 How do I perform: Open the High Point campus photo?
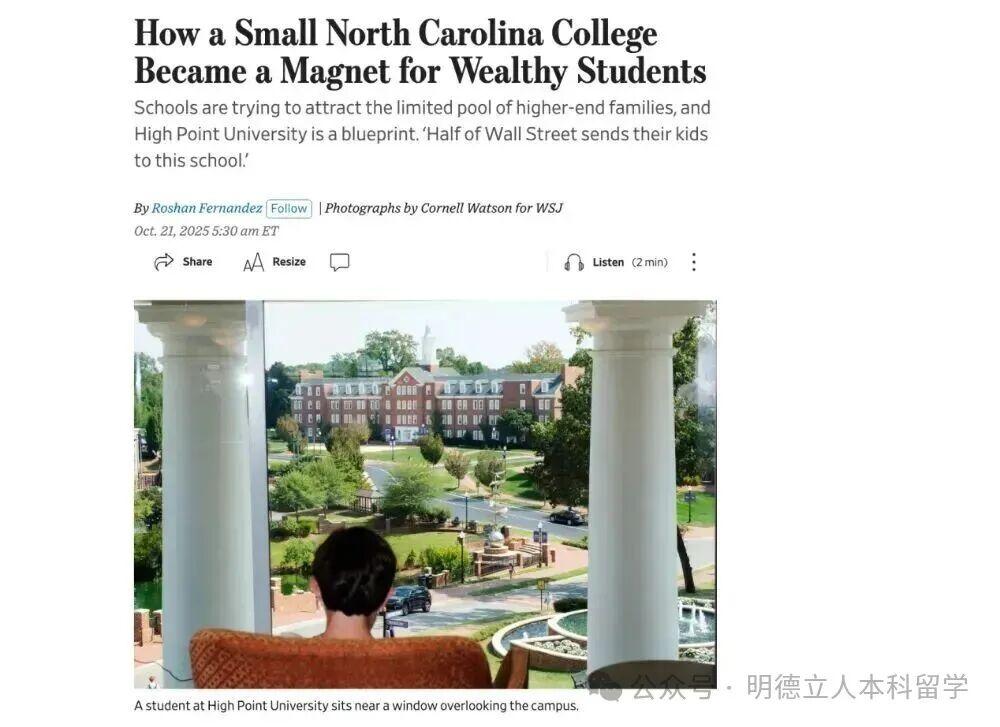[x=425, y=494]
